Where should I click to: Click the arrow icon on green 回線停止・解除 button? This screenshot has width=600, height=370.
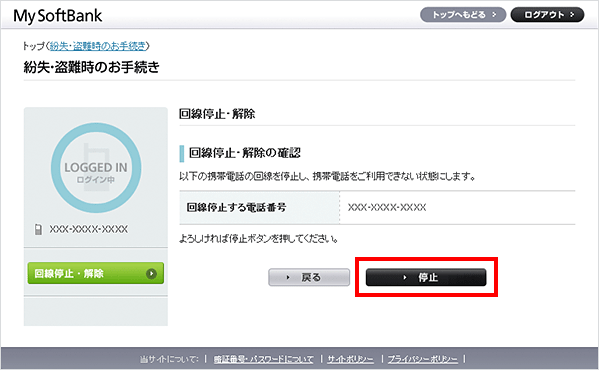[152, 274]
